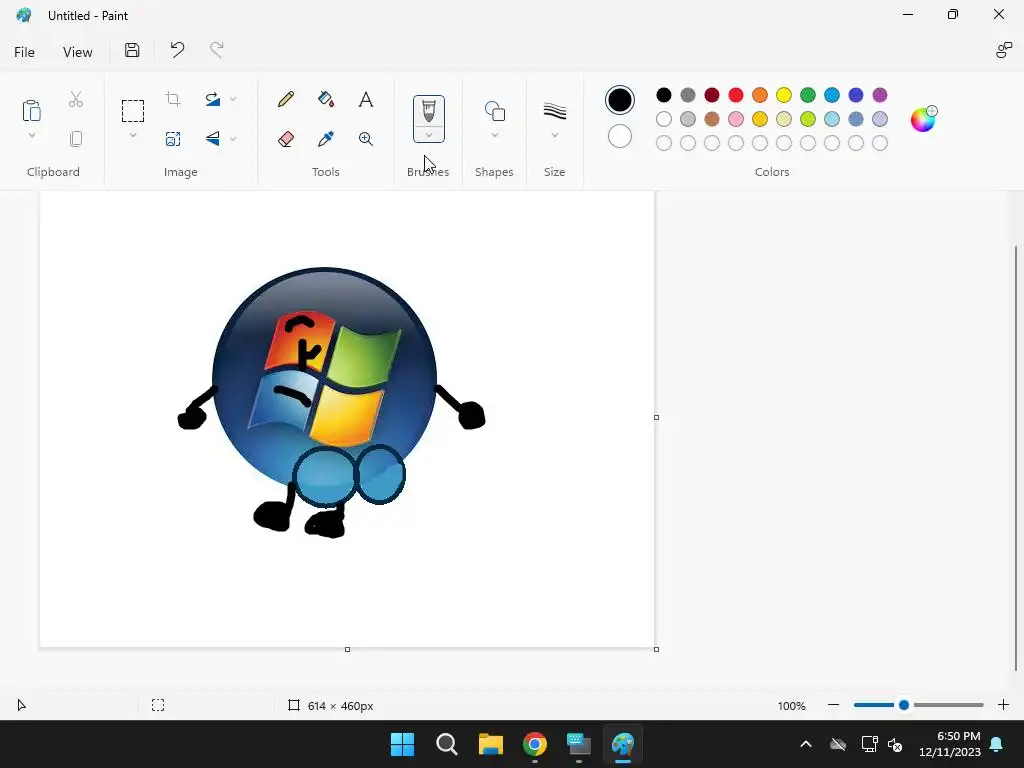Click the Brushes tool button
The image size is (1024, 768).
click(x=428, y=111)
